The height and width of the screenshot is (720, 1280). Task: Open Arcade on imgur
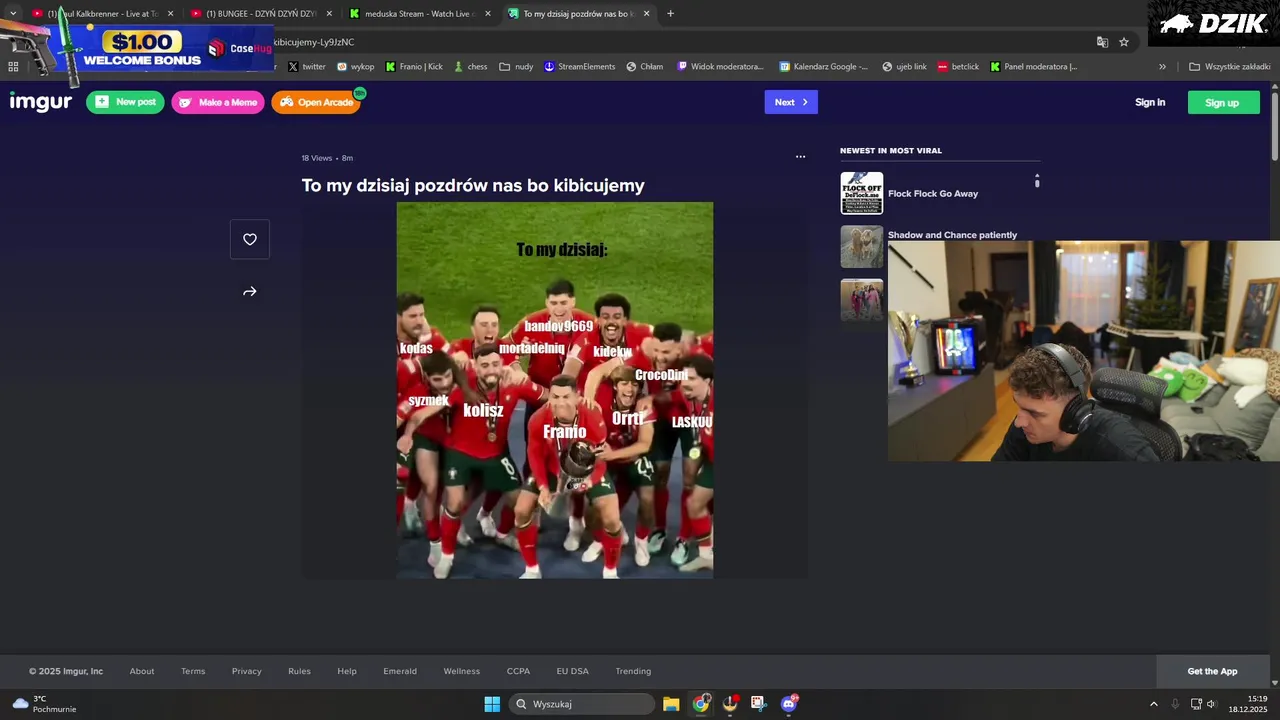tap(316, 102)
